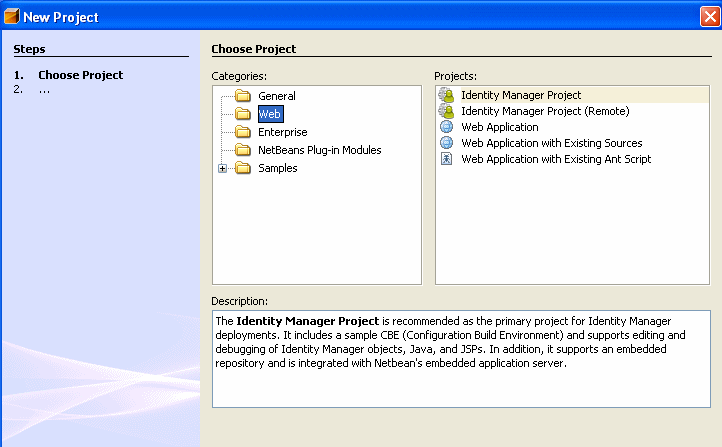Click the Web Application globe icon
Screen dimensions: 722x447
446,127
